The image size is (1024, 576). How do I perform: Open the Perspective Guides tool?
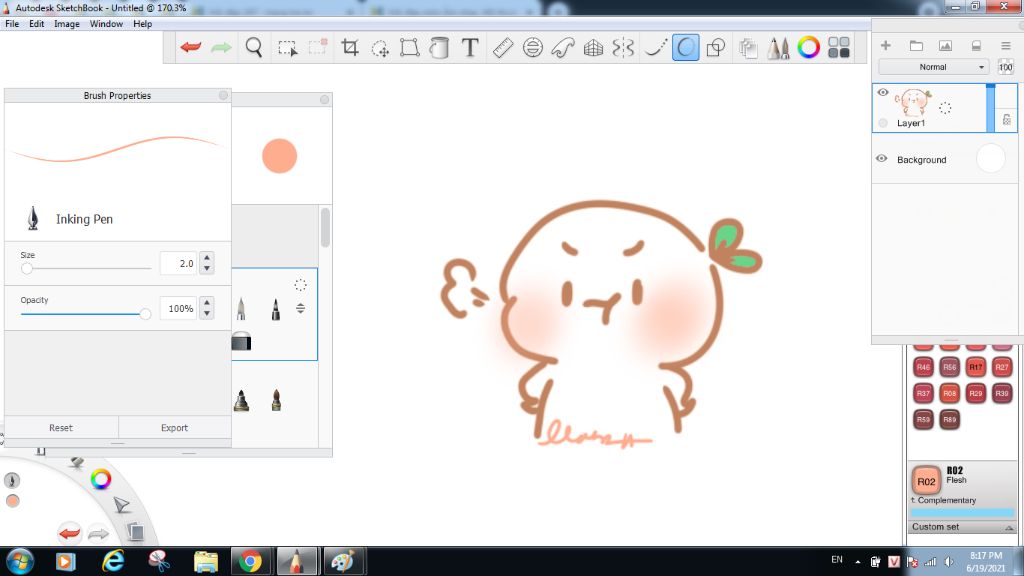(x=593, y=48)
